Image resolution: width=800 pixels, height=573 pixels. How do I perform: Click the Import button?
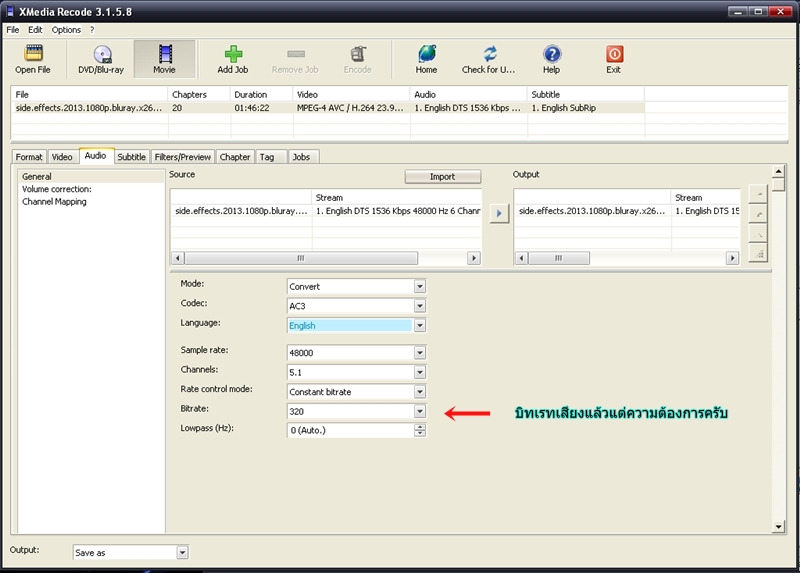[443, 177]
